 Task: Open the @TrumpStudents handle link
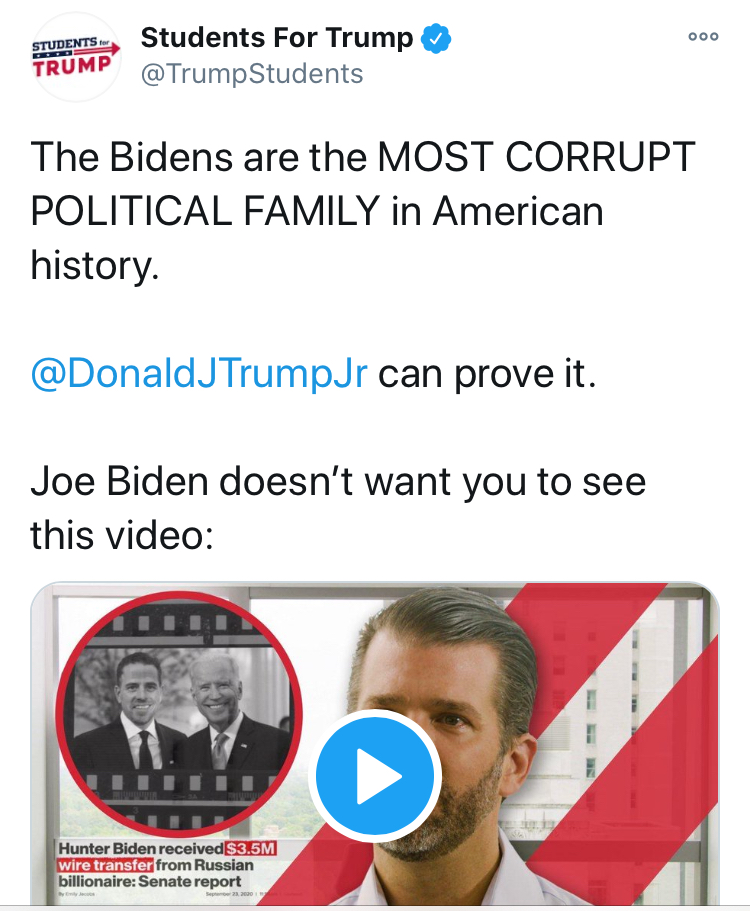click(x=251, y=74)
